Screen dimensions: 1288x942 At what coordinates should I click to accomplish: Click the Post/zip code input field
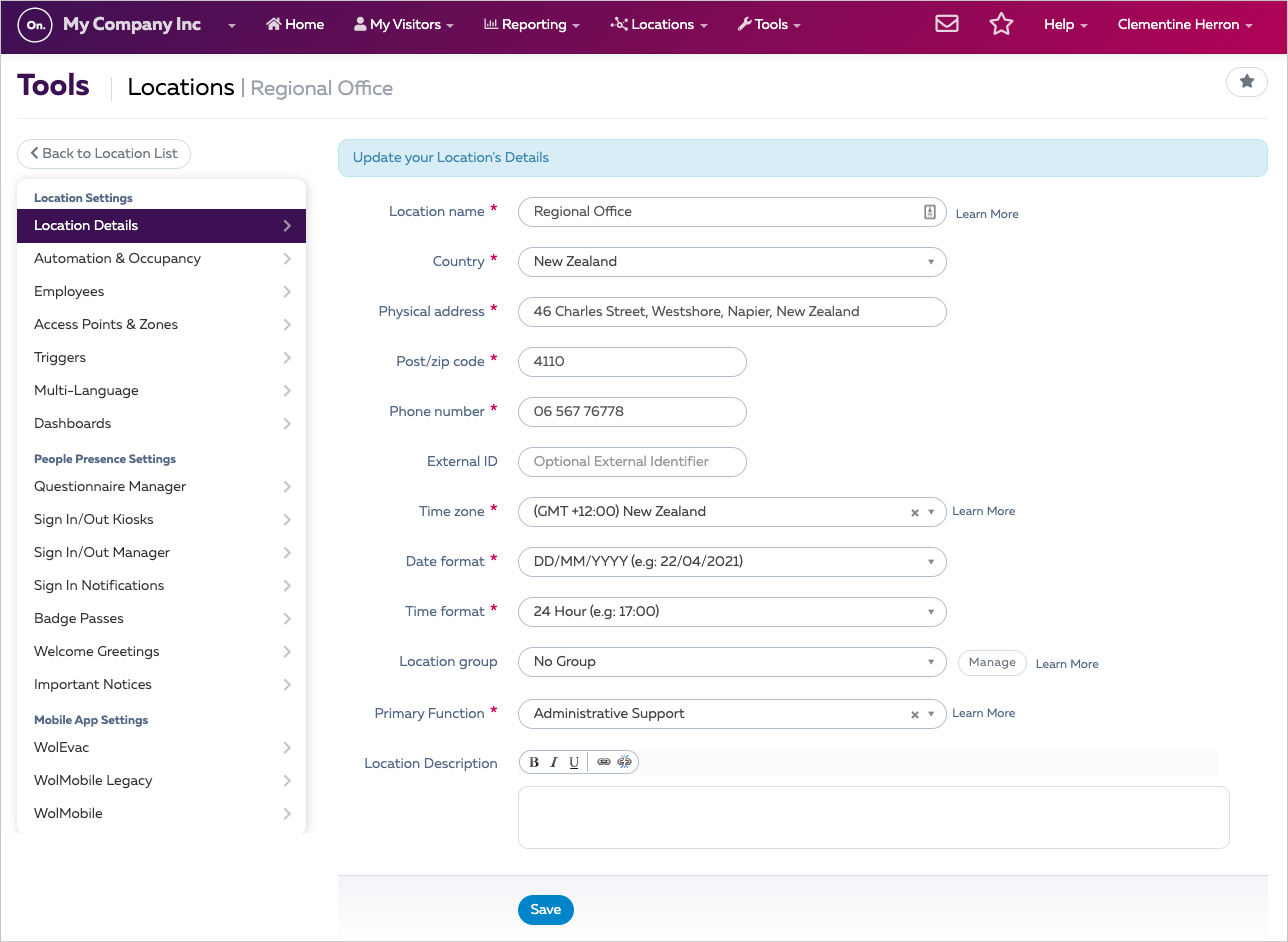coord(632,362)
